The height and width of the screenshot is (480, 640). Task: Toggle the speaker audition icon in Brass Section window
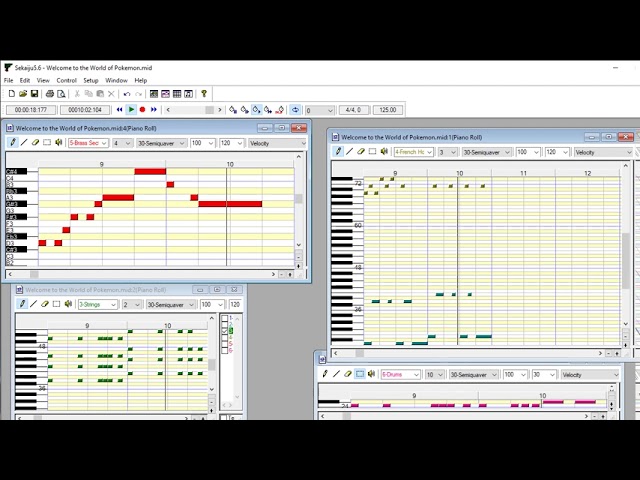(58, 142)
